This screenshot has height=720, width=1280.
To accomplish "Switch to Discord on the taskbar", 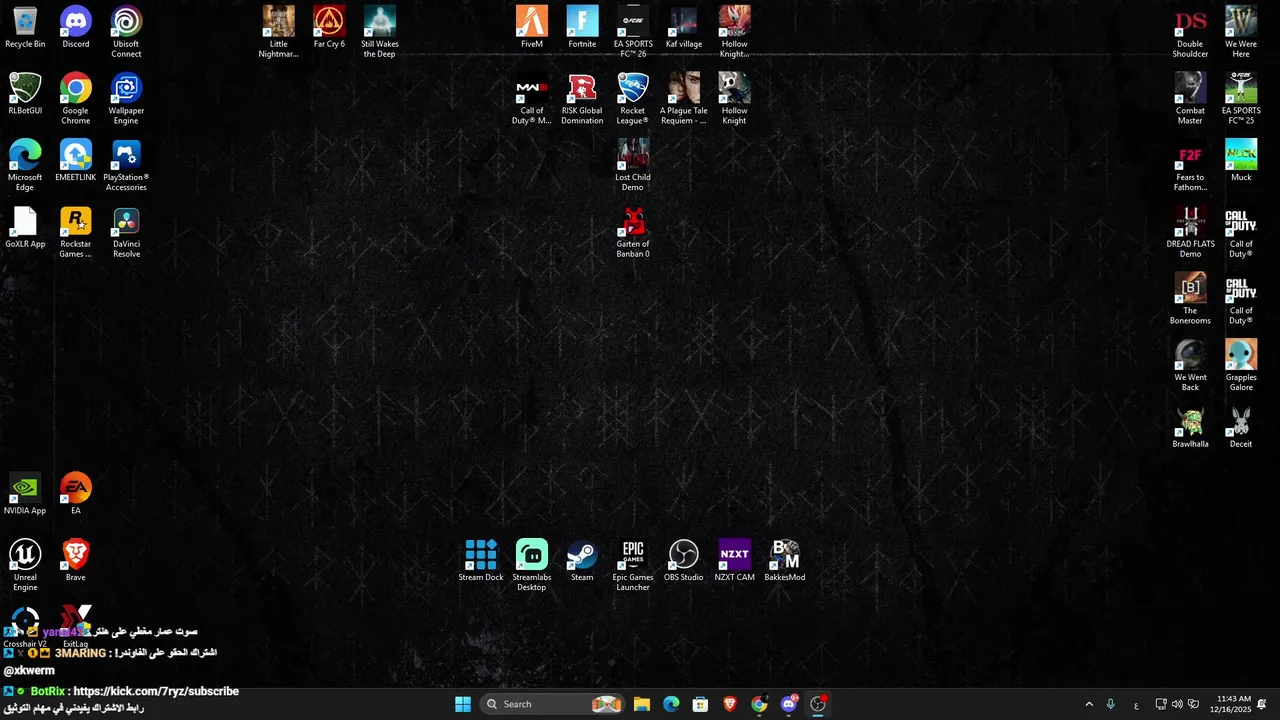I will click(x=789, y=704).
